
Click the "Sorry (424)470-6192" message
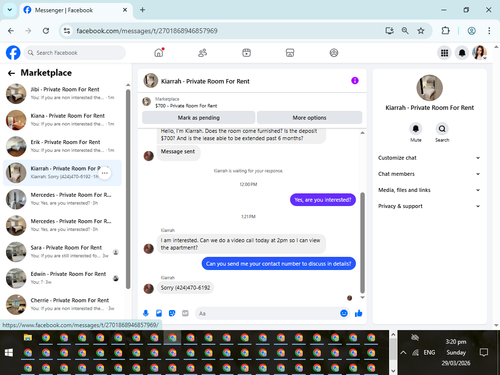point(185,288)
